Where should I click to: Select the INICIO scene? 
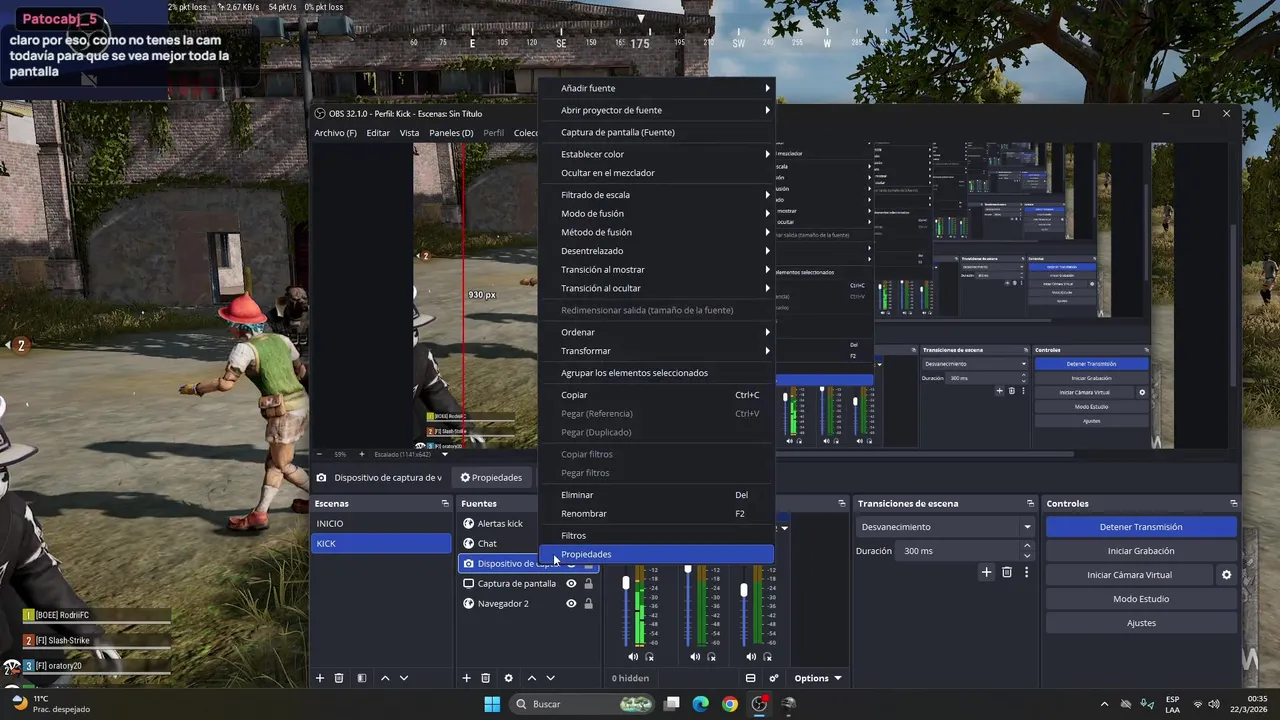coord(381,523)
